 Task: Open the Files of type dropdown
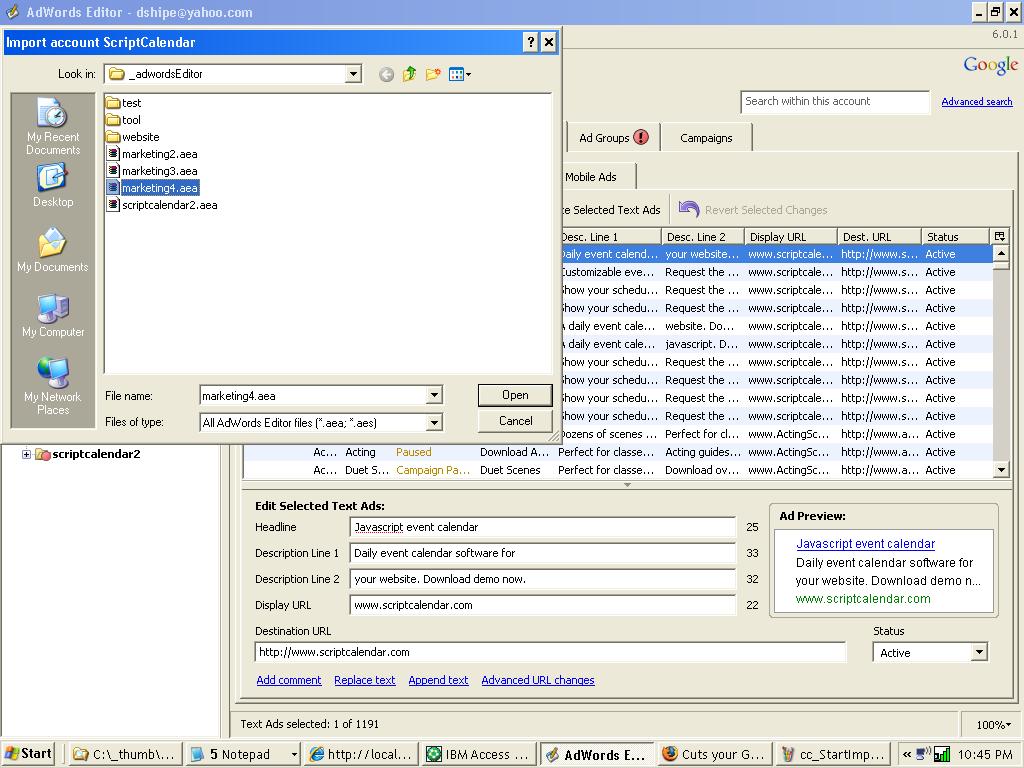[434, 423]
